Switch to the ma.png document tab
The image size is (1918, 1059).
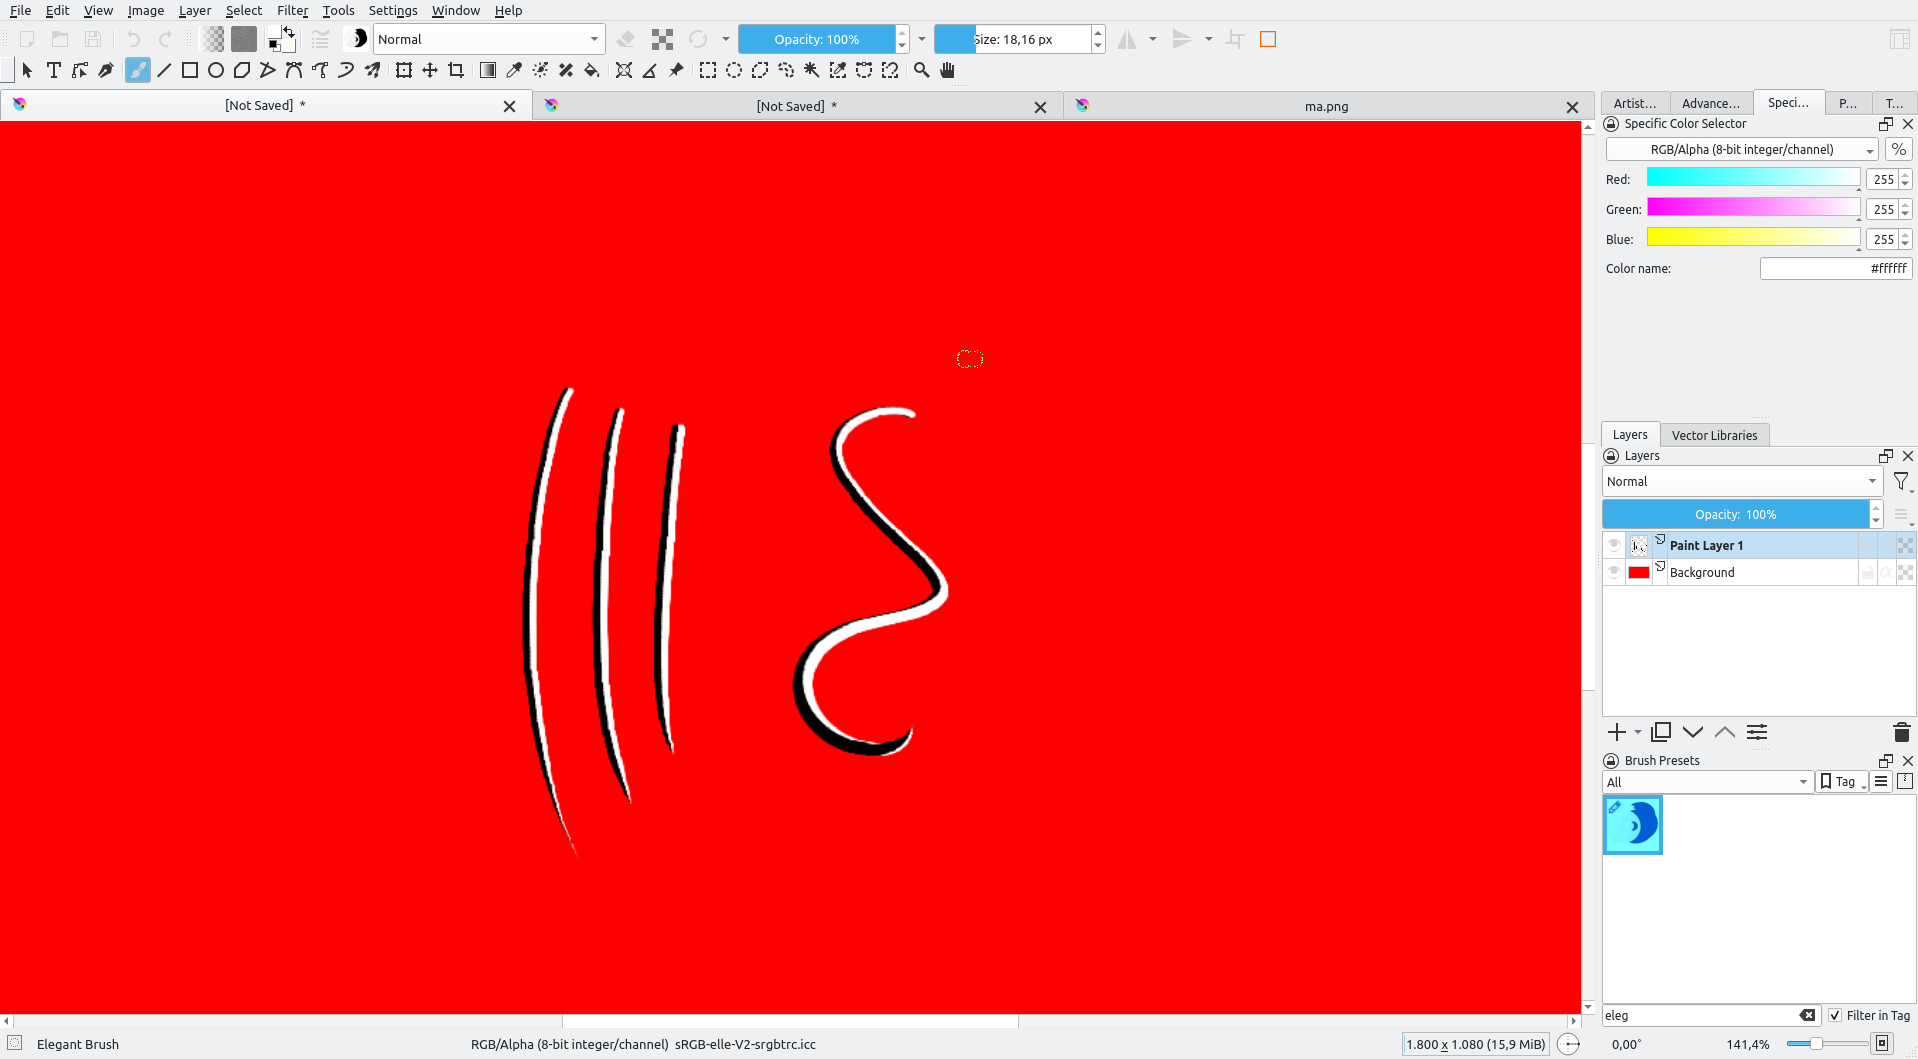pyautogui.click(x=1325, y=106)
